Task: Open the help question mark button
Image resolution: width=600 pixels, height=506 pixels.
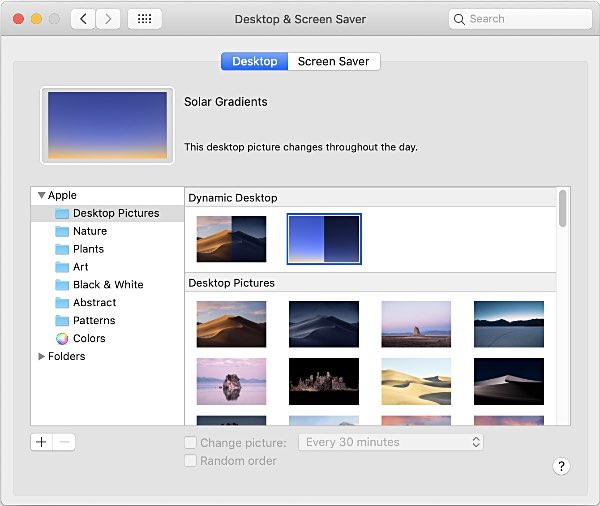Action: coord(561,466)
